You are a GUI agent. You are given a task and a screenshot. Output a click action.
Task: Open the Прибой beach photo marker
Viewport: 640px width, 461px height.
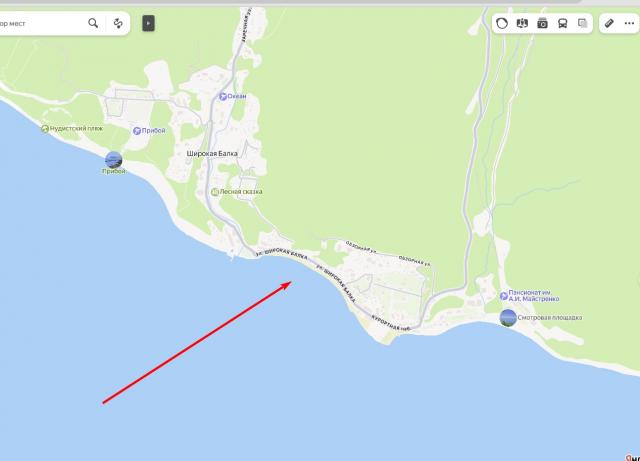[113, 160]
